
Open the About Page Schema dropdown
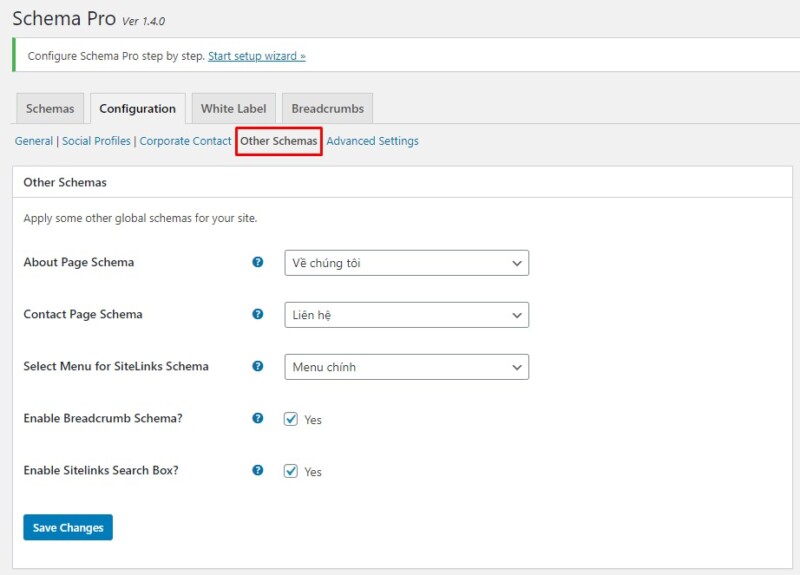pos(406,263)
